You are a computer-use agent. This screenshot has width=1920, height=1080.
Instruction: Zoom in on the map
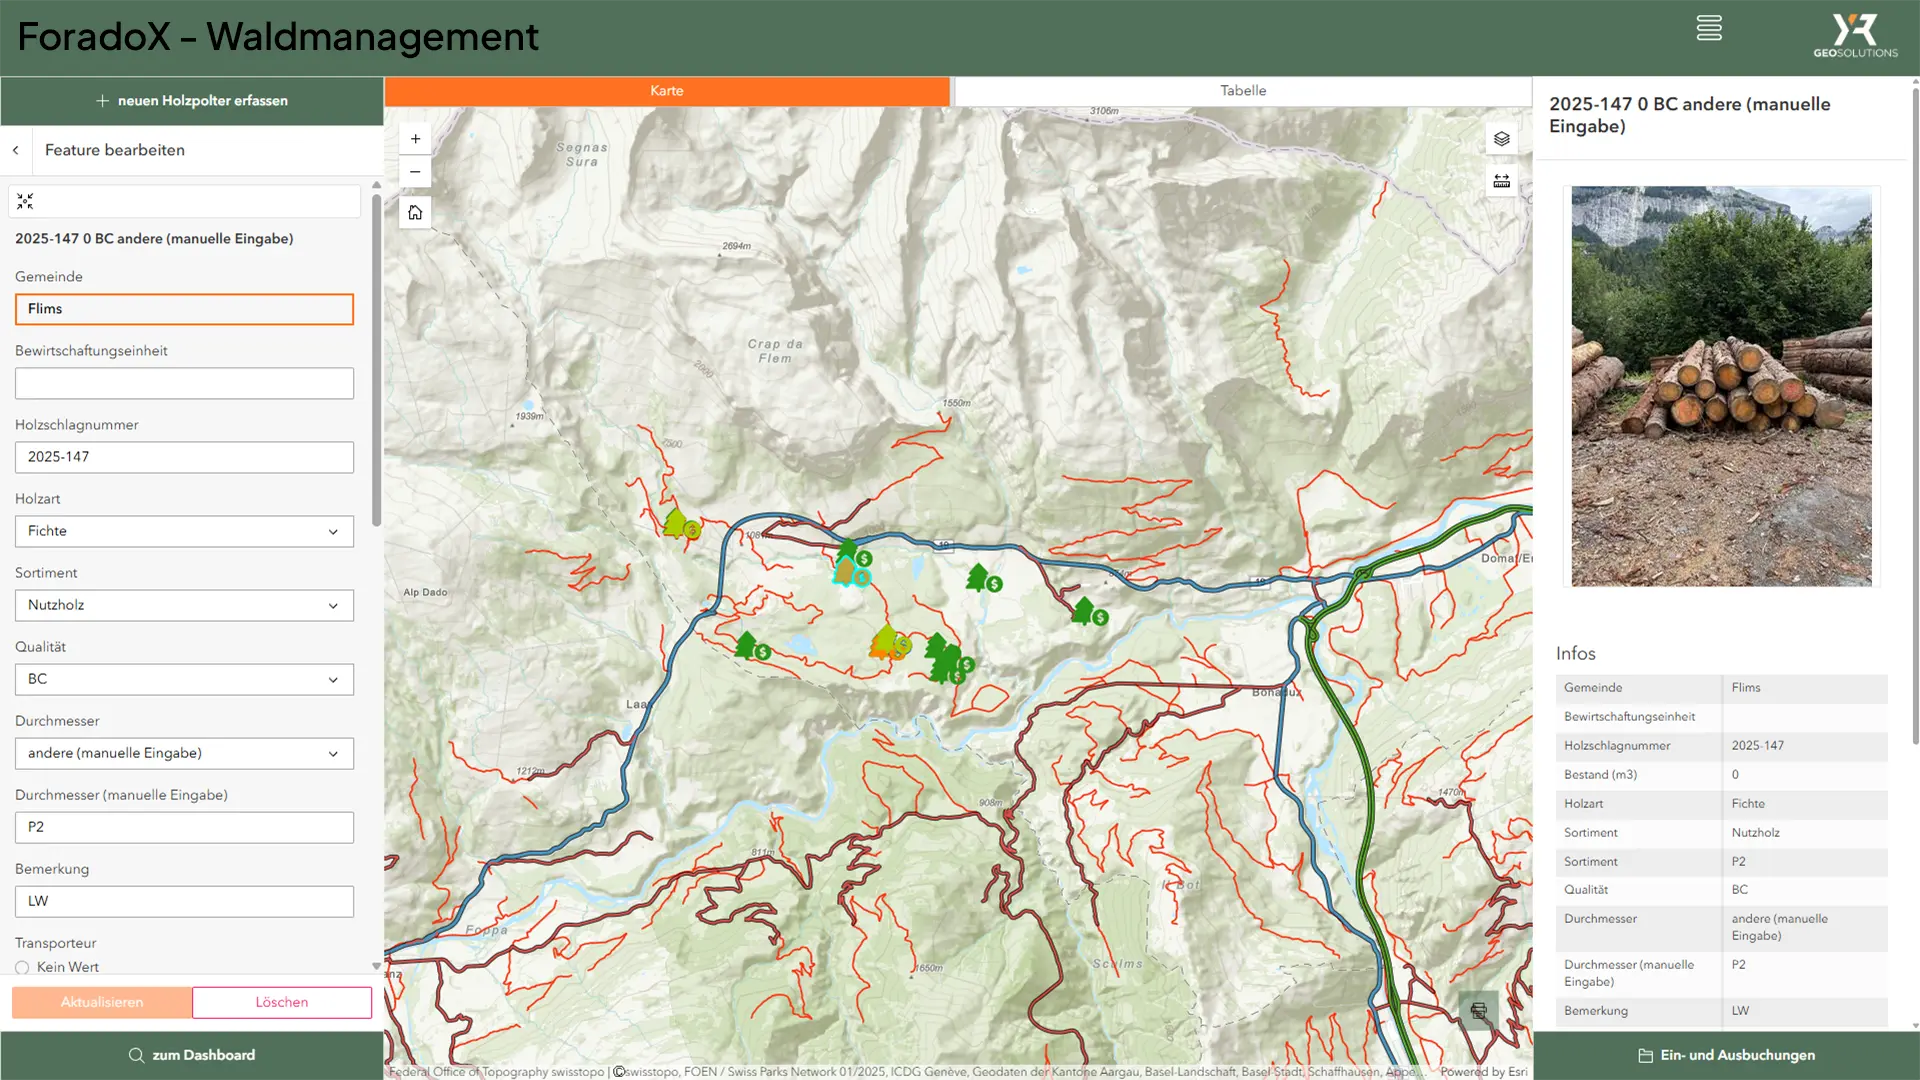[415, 139]
